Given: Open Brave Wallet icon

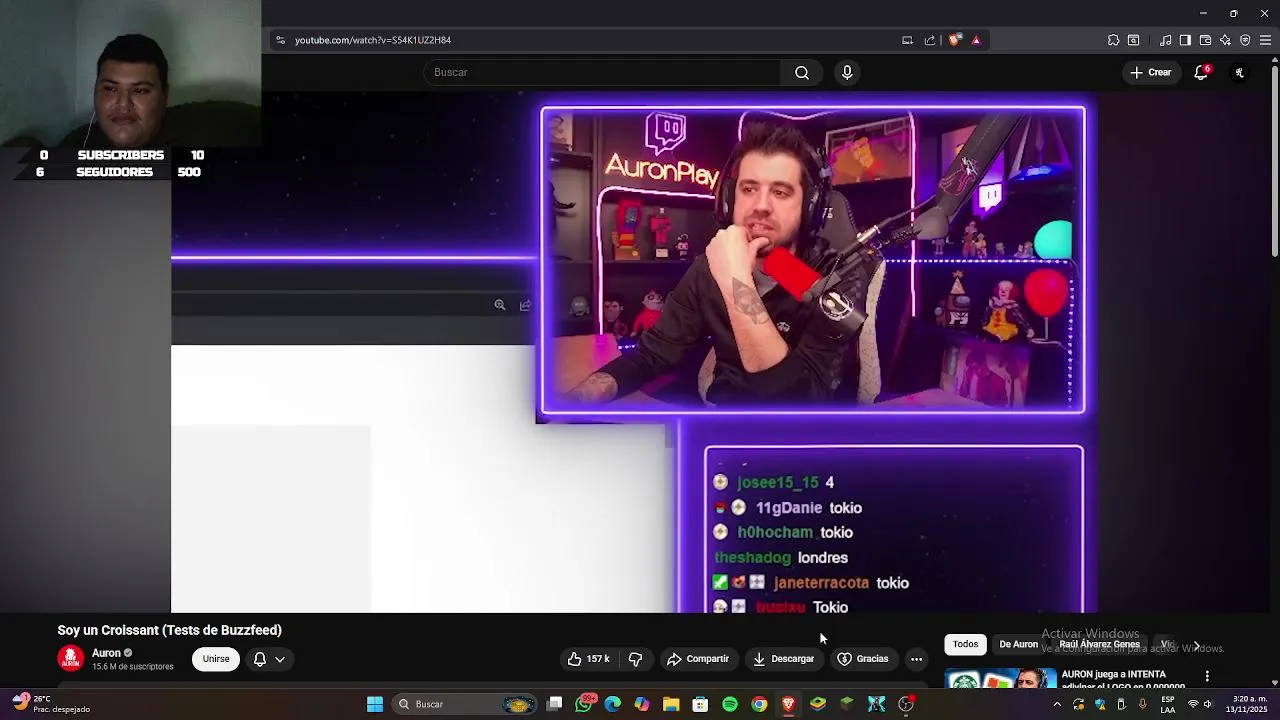Looking at the screenshot, I should click(1205, 40).
